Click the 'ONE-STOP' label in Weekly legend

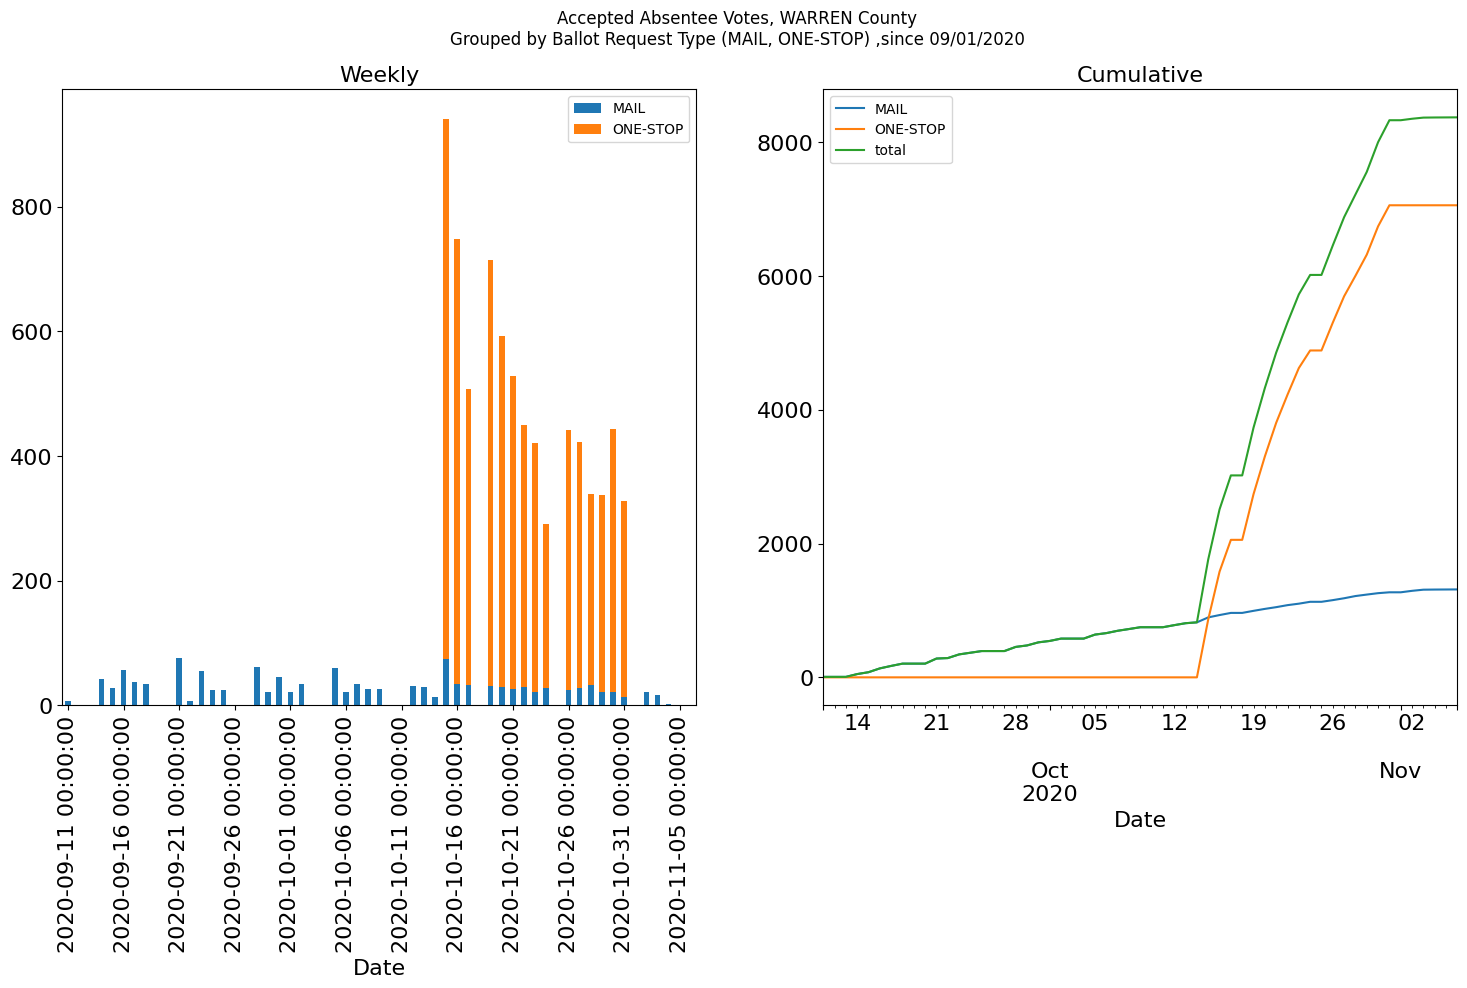[x=649, y=129]
